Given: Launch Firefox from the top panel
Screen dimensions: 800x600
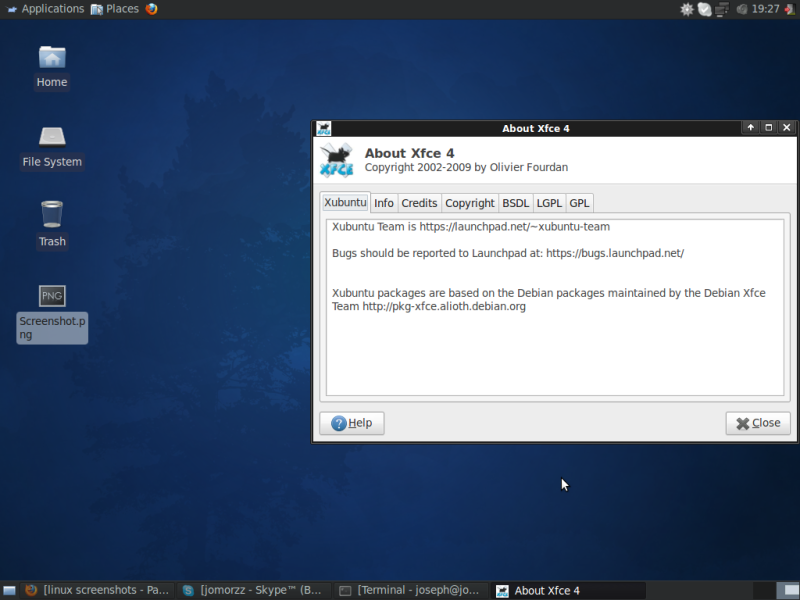Looking at the screenshot, I should tap(152, 9).
